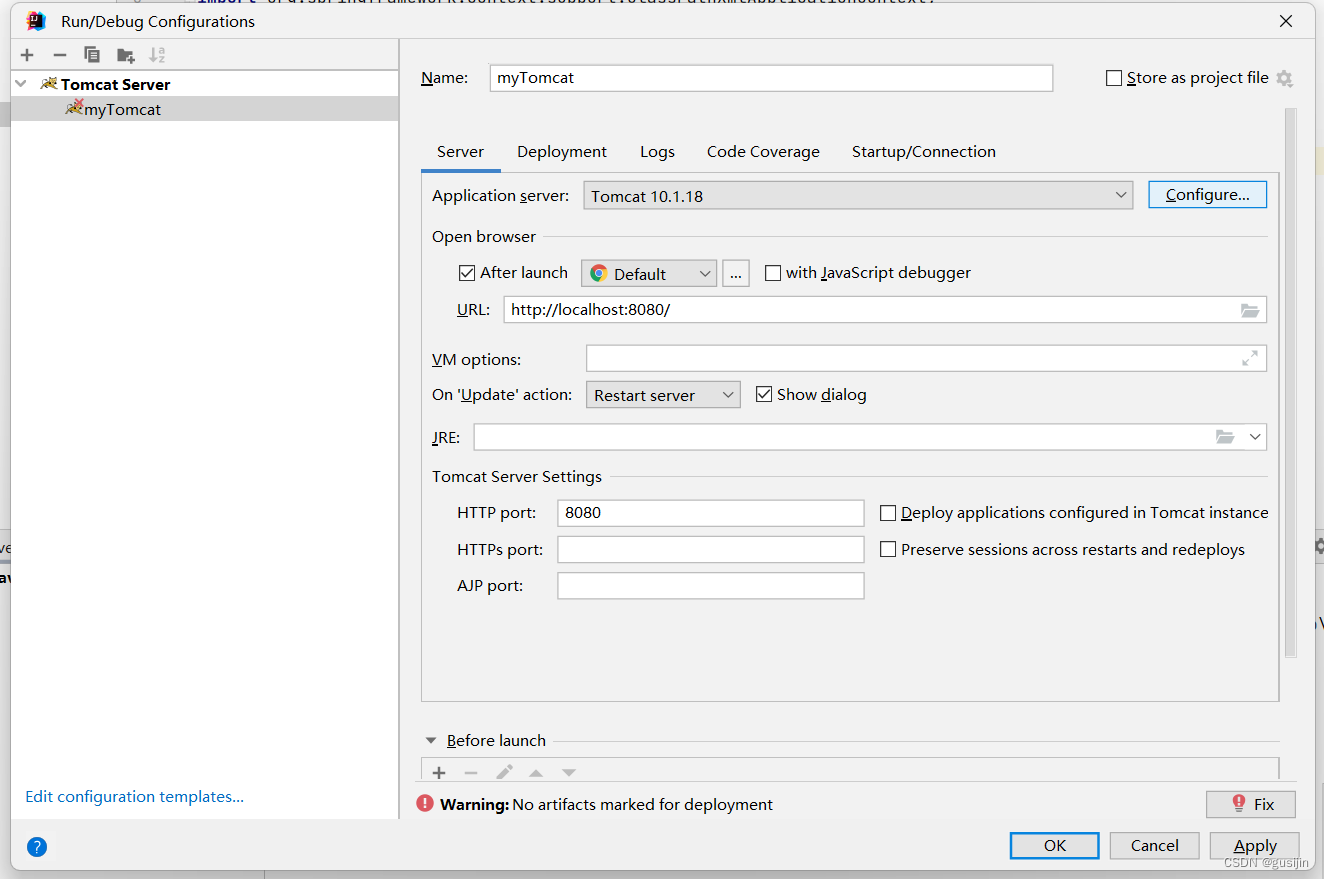Click into AJP port field
This screenshot has width=1324, height=879.
[x=711, y=585]
